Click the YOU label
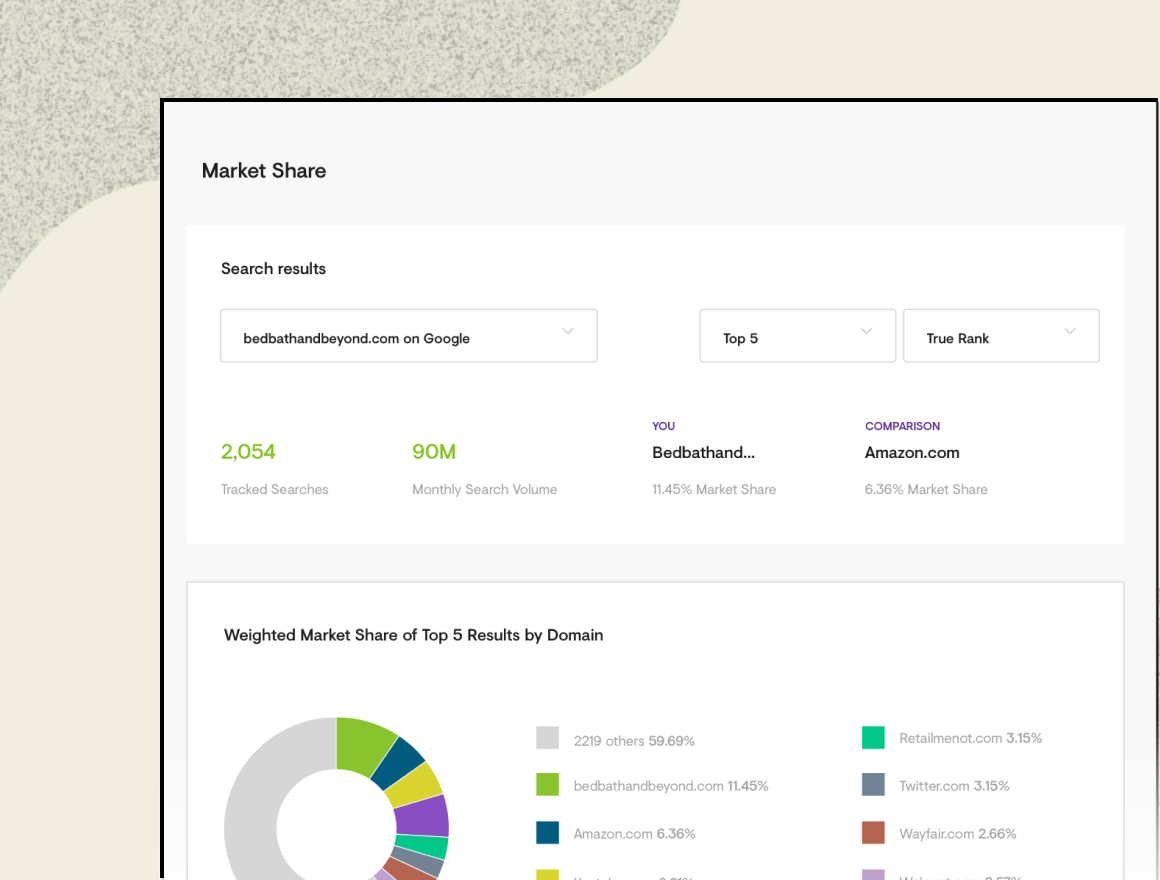 tap(664, 426)
